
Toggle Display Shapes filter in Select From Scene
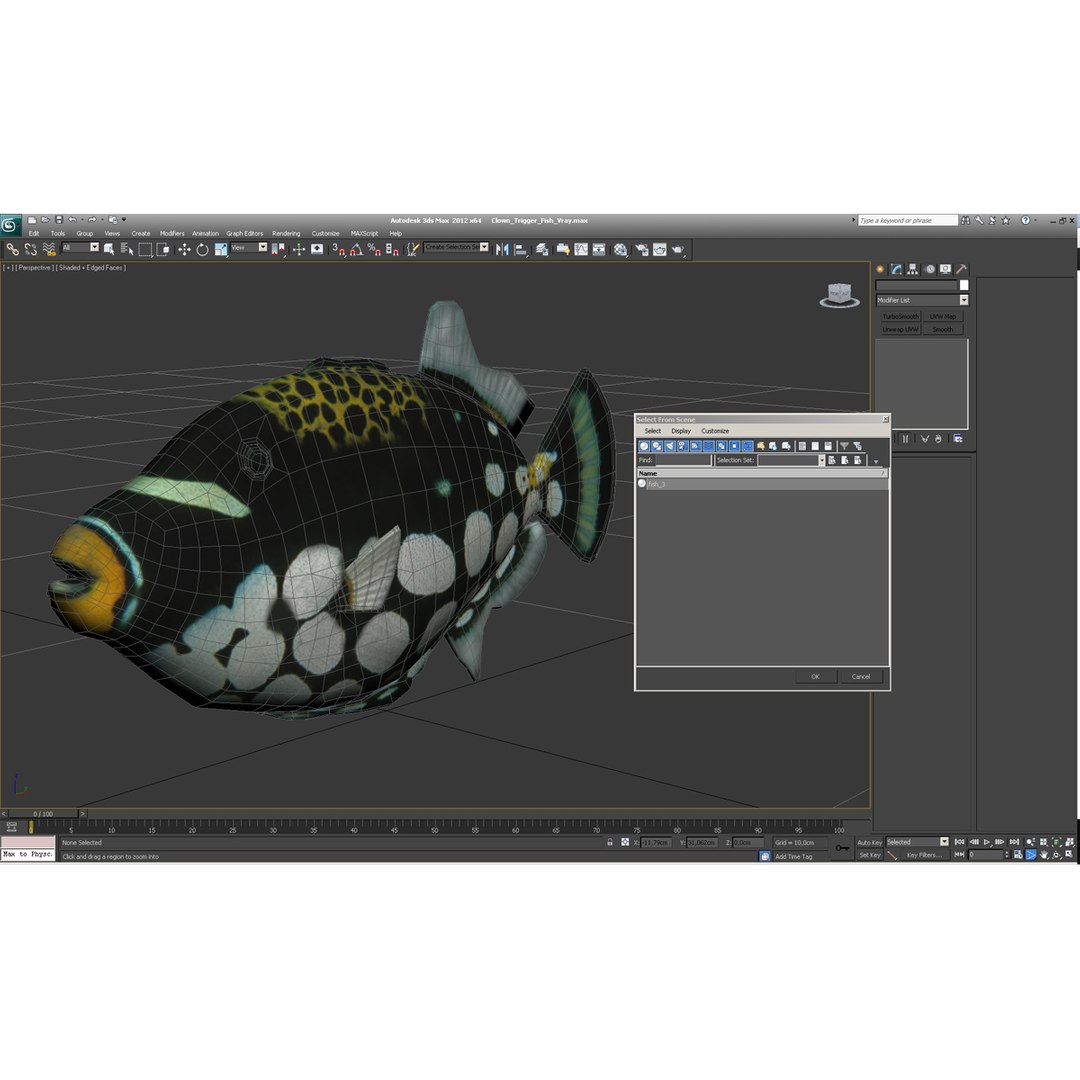pos(657,446)
